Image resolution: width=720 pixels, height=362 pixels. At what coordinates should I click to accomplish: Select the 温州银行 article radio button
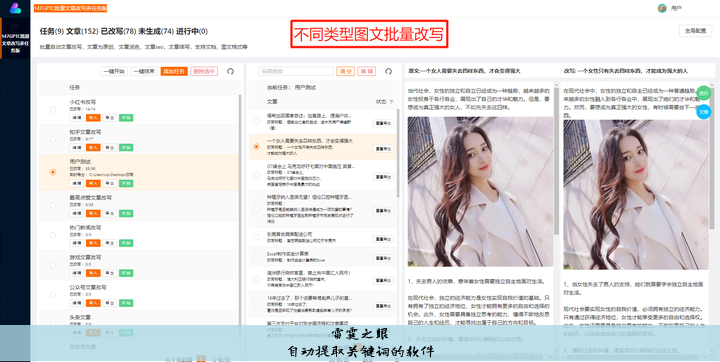[x=256, y=278]
